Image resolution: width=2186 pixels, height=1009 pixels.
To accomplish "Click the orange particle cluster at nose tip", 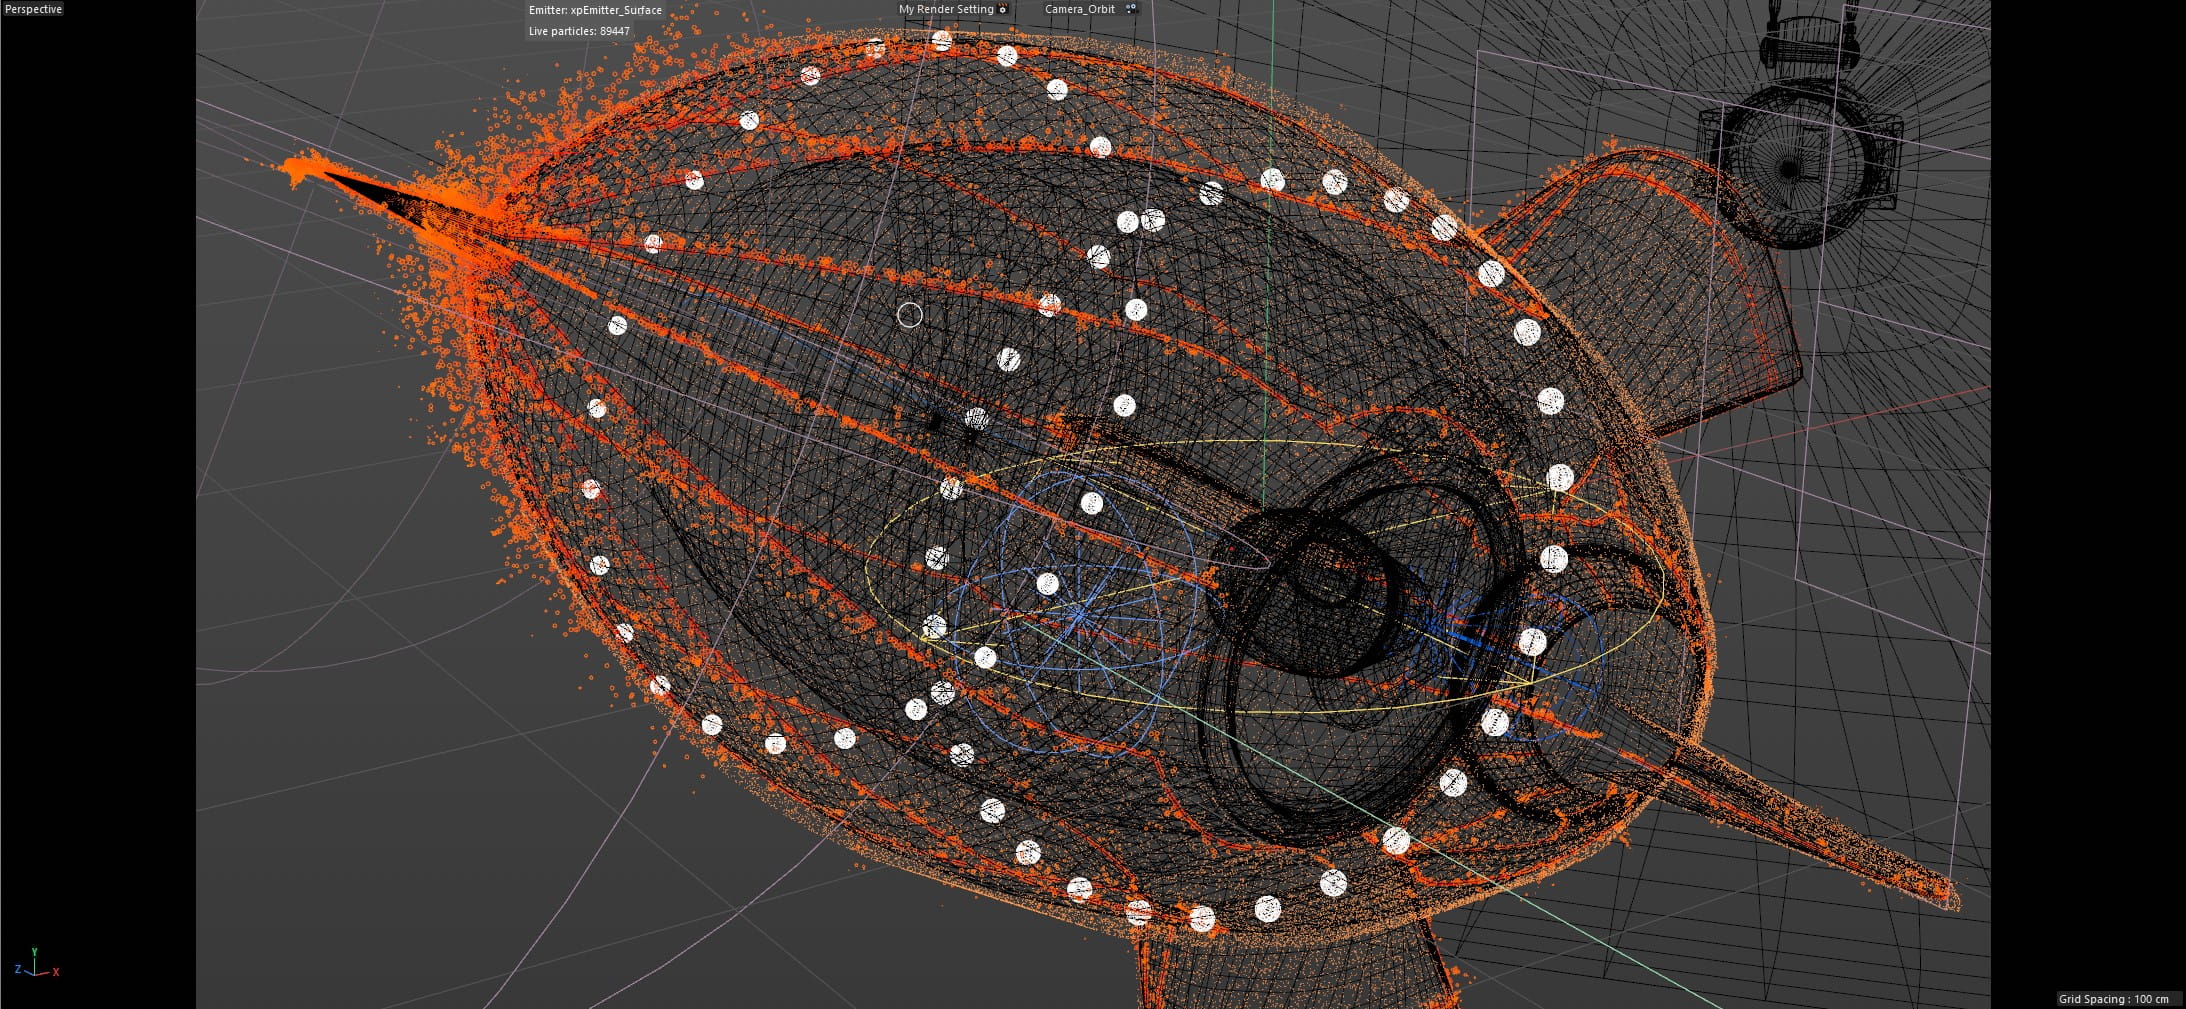I will [300, 172].
